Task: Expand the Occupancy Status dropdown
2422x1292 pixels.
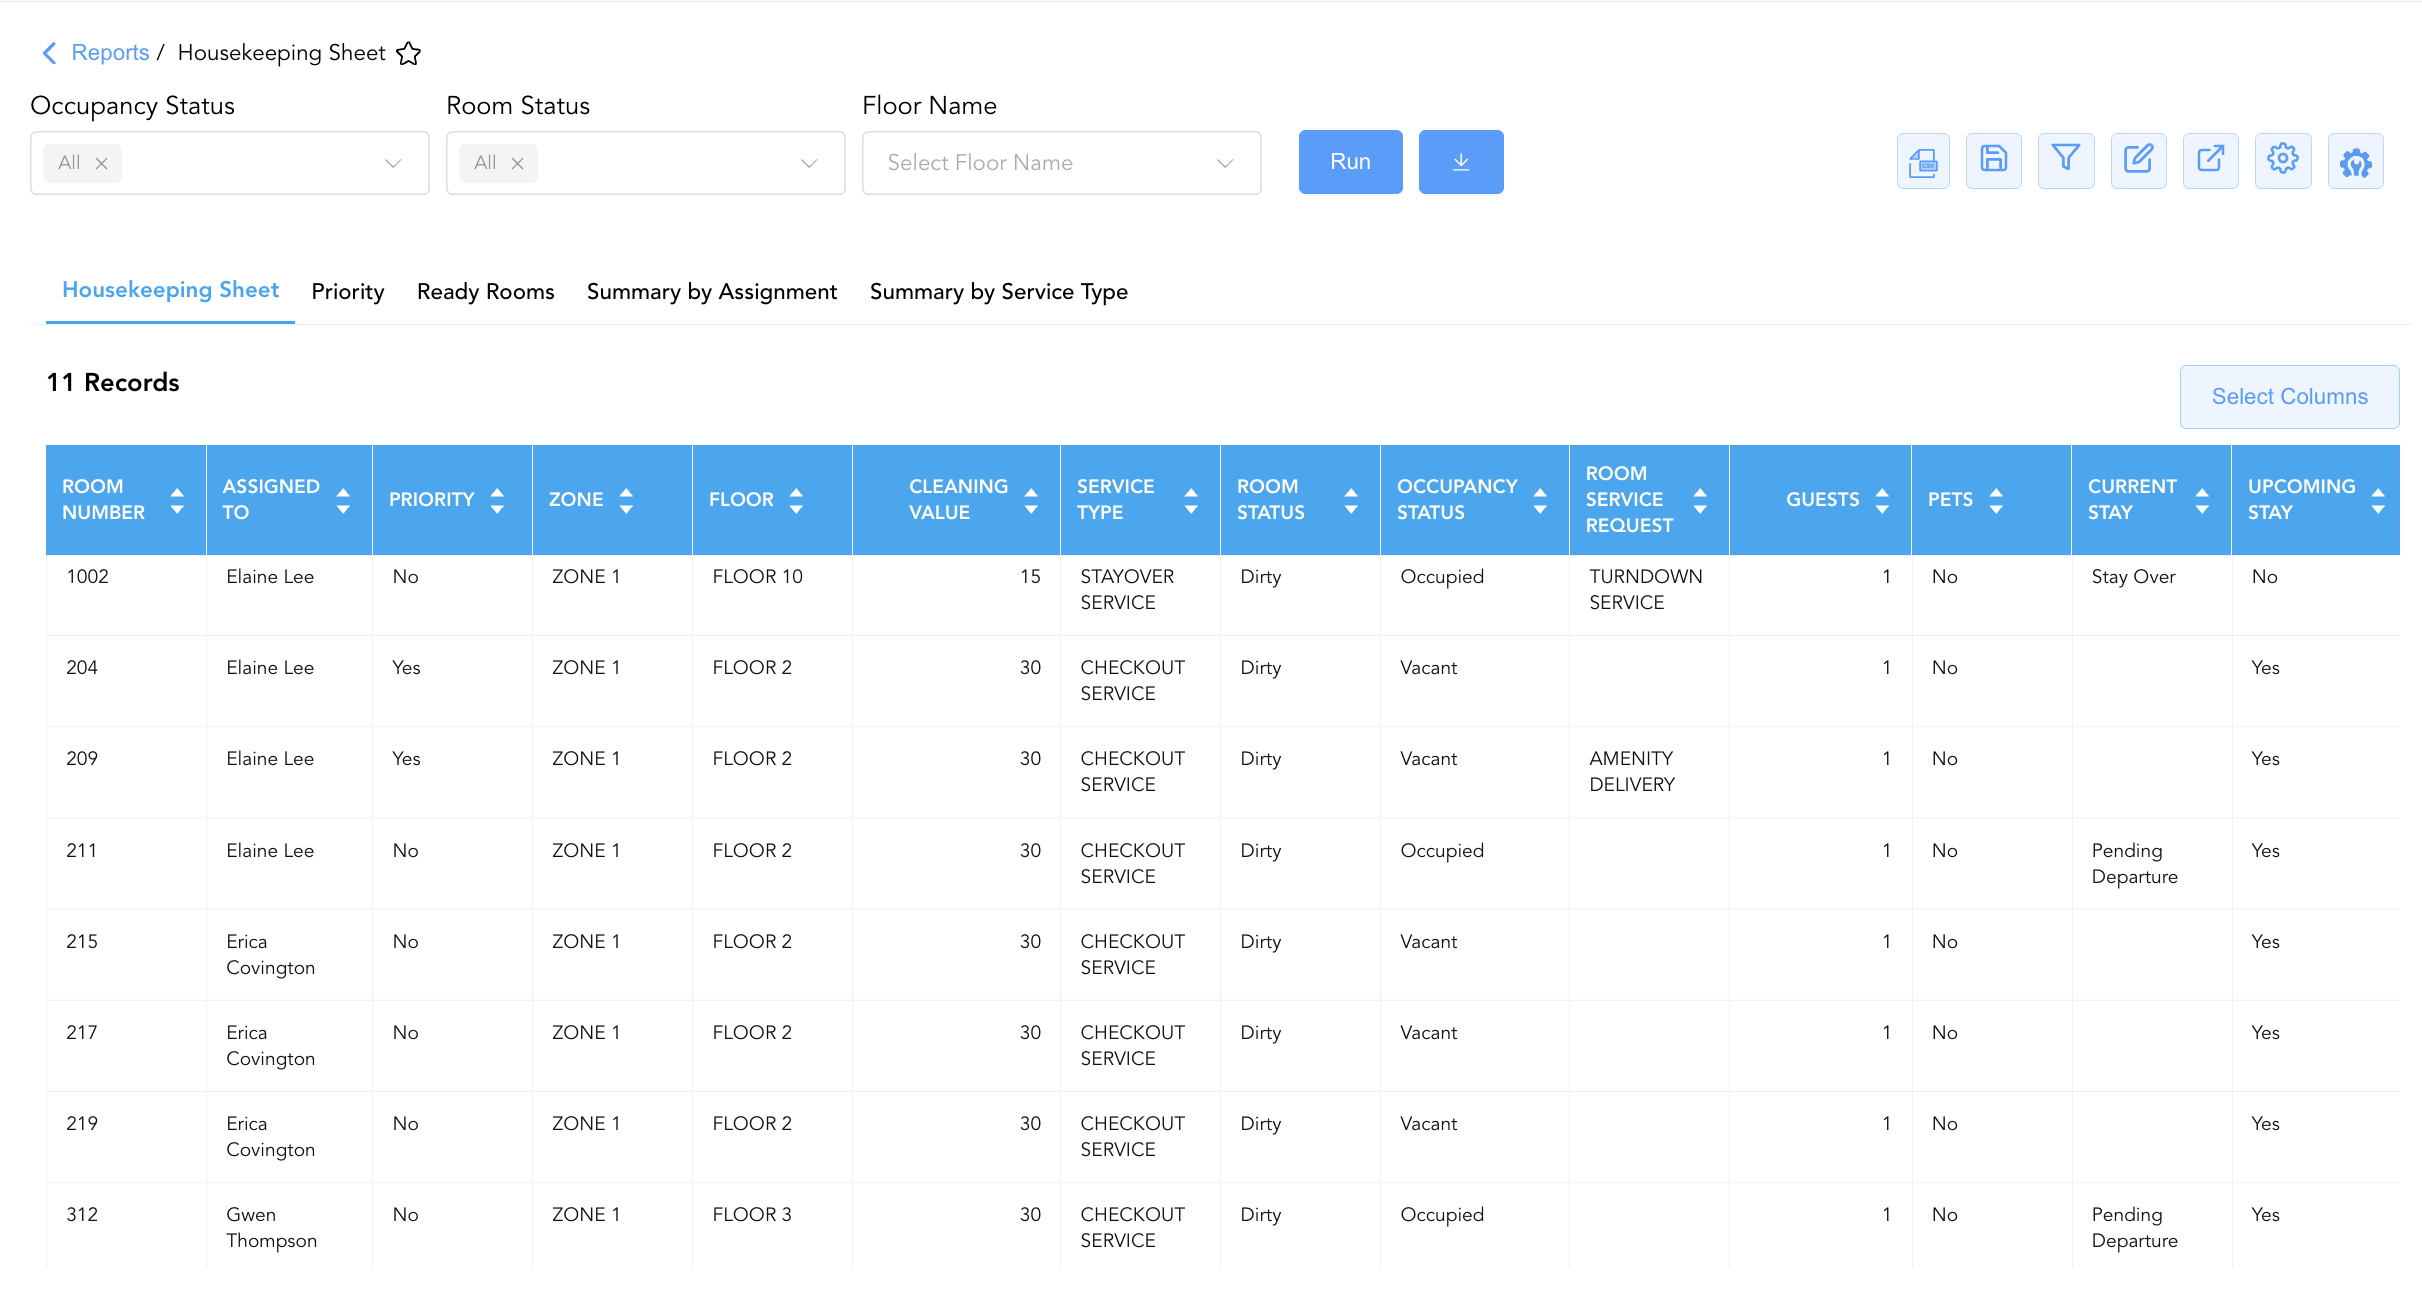Action: click(x=393, y=163)
